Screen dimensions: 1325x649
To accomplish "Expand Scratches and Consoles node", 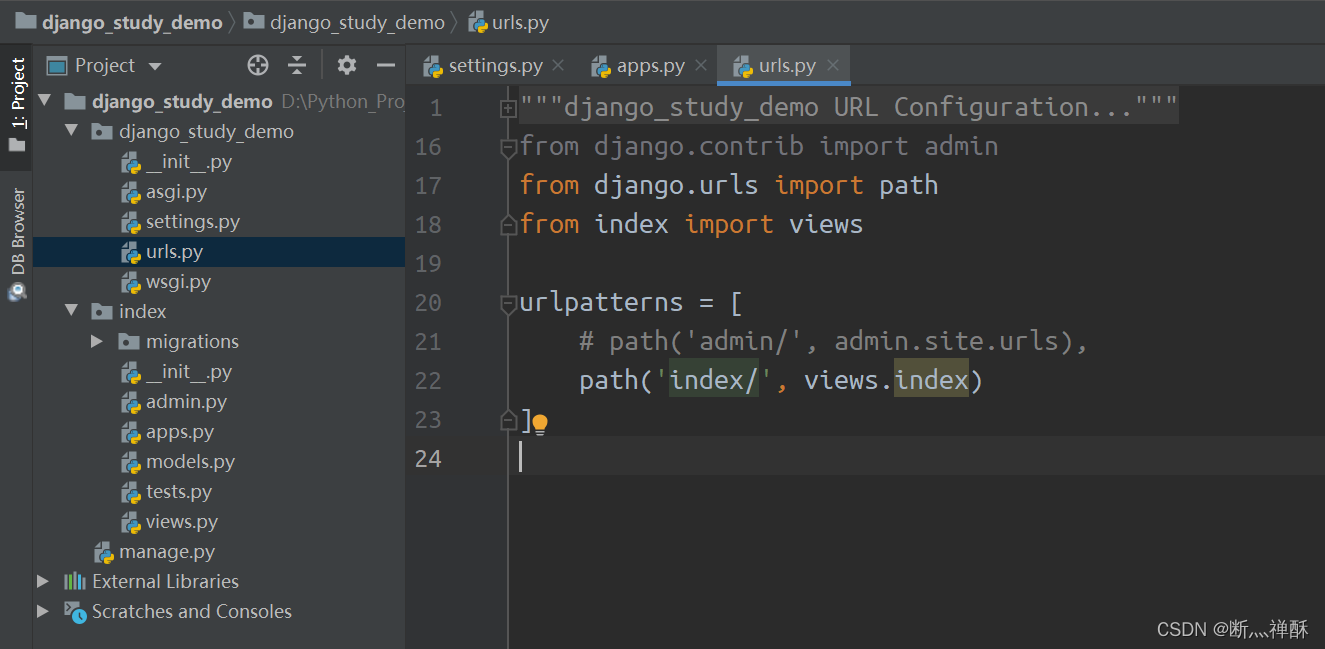I will click(x=43, y=611).
